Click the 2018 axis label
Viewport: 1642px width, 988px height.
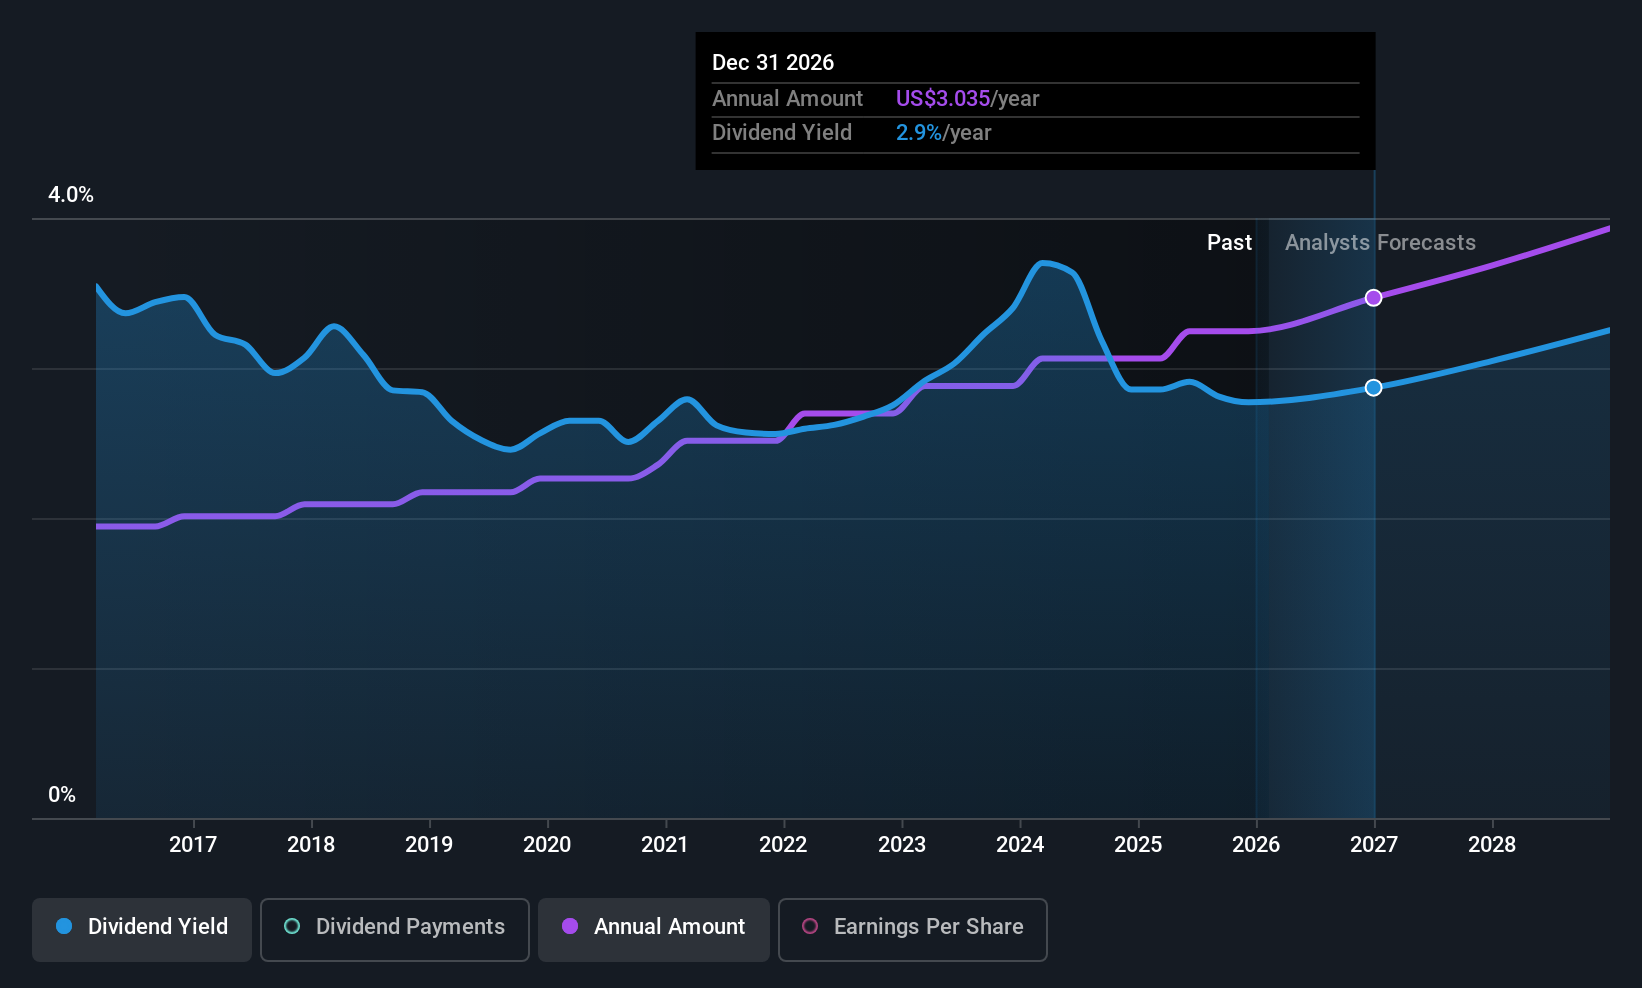(x=311, y=845)
